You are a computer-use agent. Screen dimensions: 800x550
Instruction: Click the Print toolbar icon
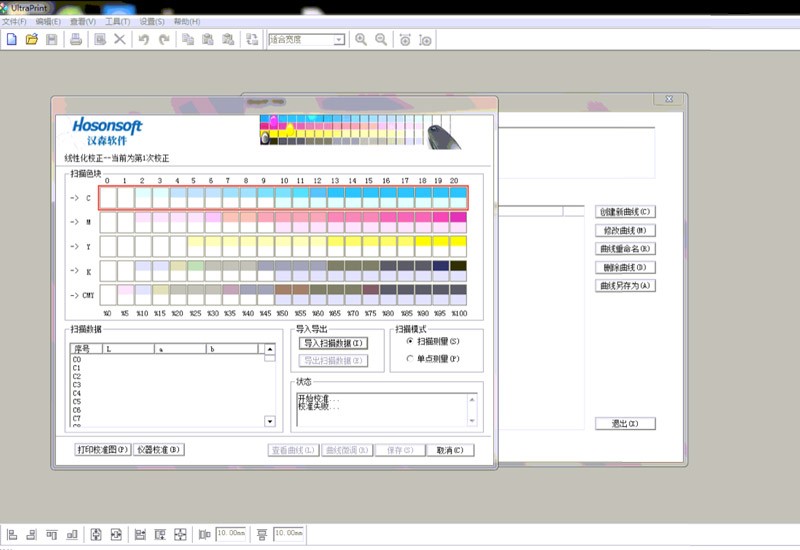(75, 39)
